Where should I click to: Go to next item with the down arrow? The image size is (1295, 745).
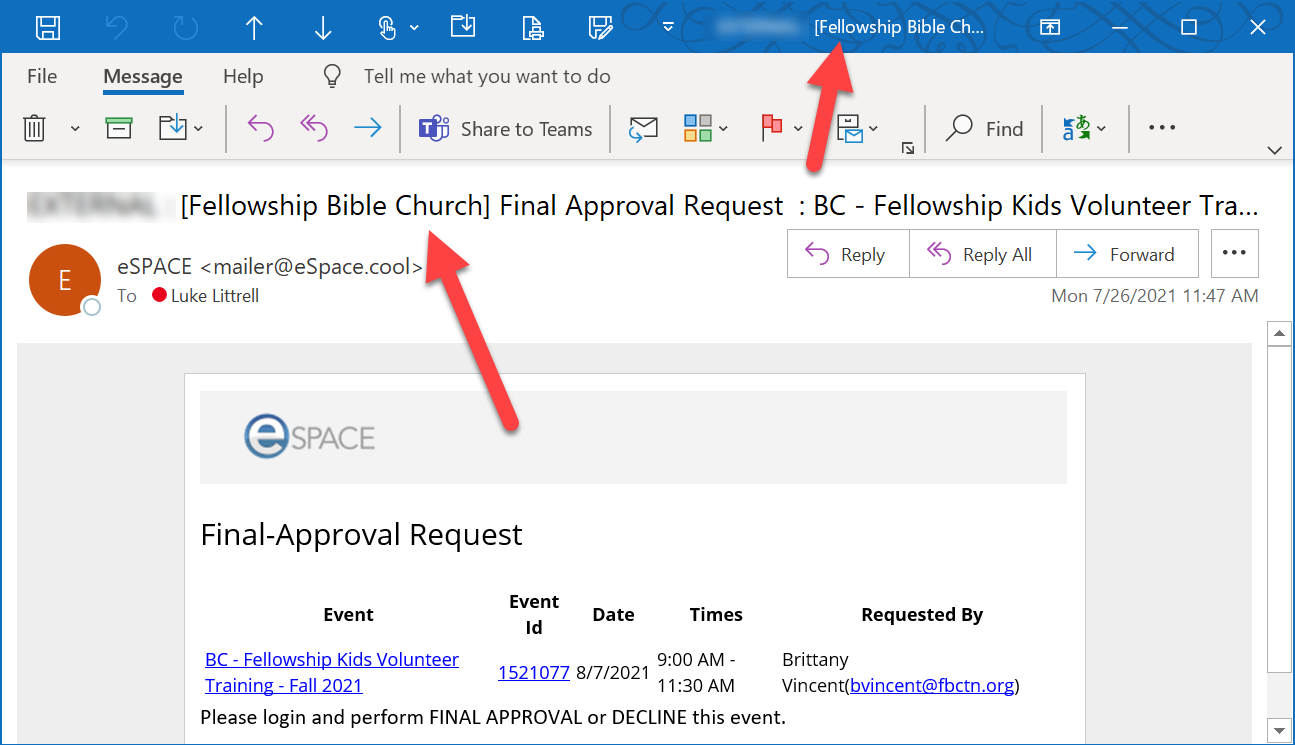tap(323, 28)
